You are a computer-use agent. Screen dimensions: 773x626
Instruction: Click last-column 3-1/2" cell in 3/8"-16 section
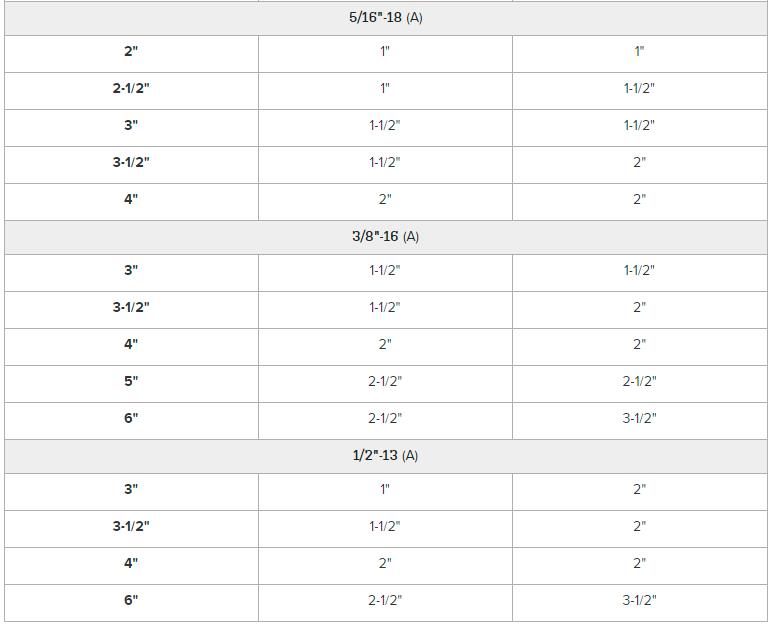pos(639,418)
